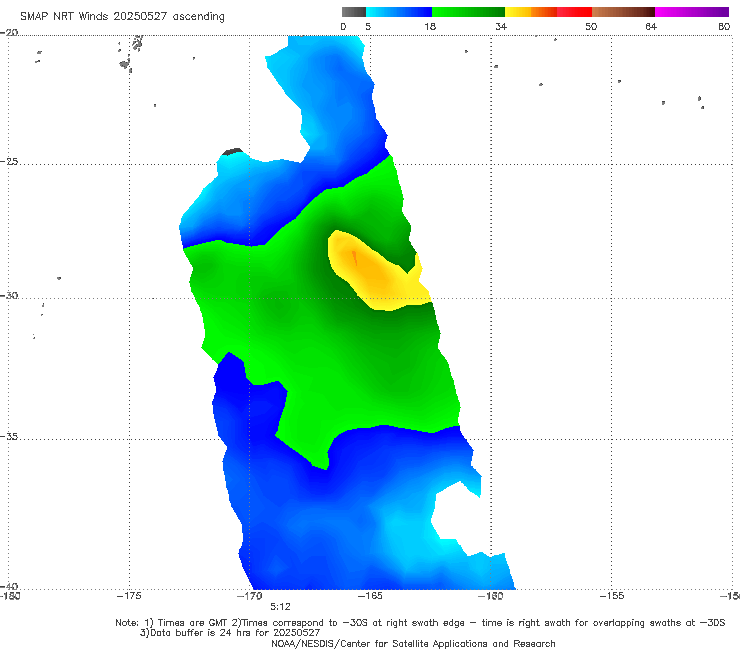Click the yellow segment of the color bar
740x650 pixels.
518,12
